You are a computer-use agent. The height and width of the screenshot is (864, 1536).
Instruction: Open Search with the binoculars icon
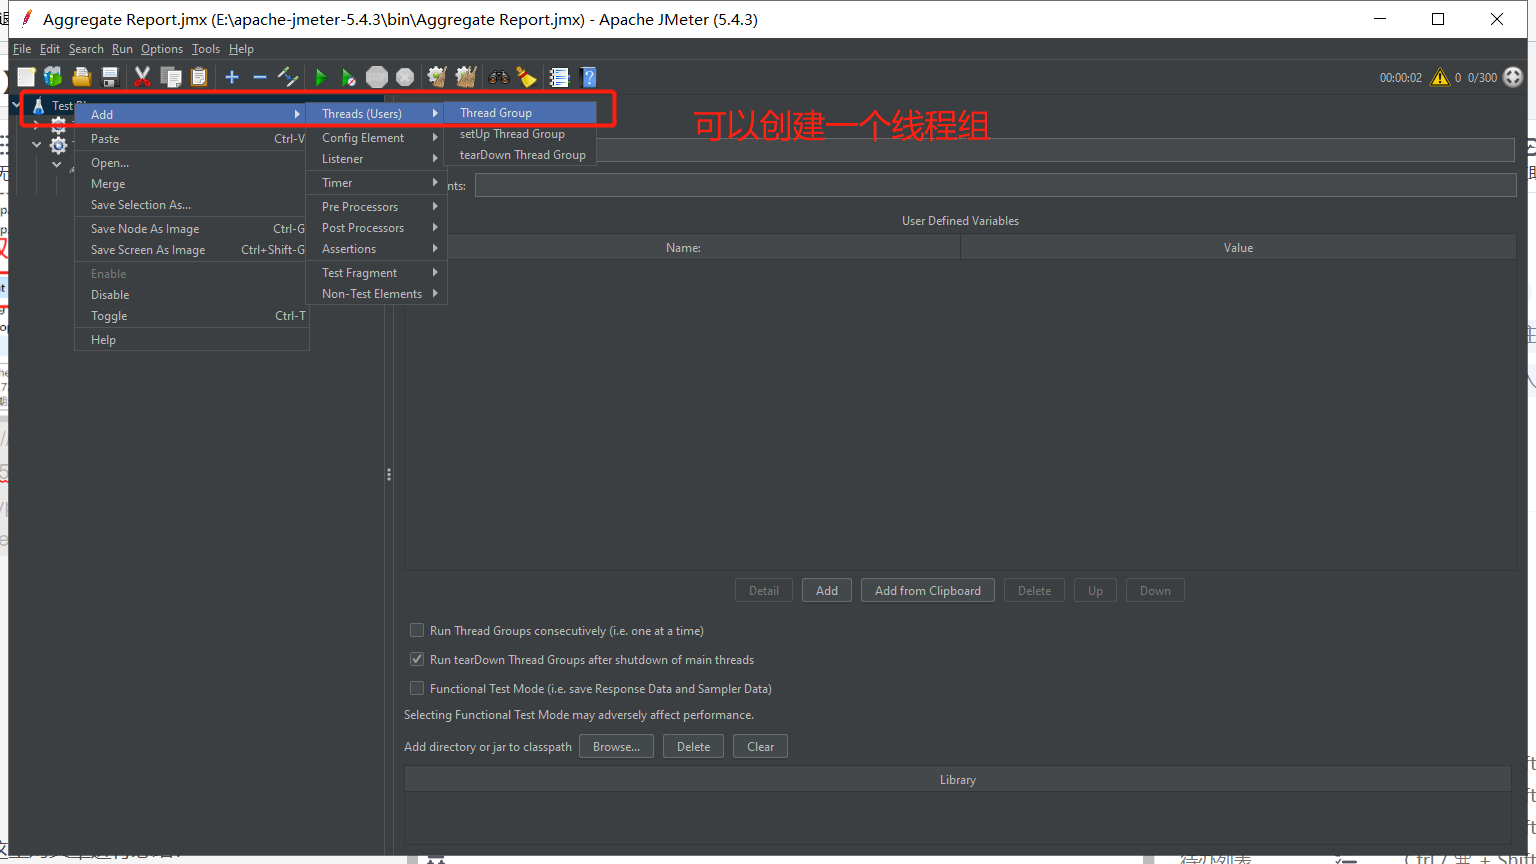tap(499, 77)
